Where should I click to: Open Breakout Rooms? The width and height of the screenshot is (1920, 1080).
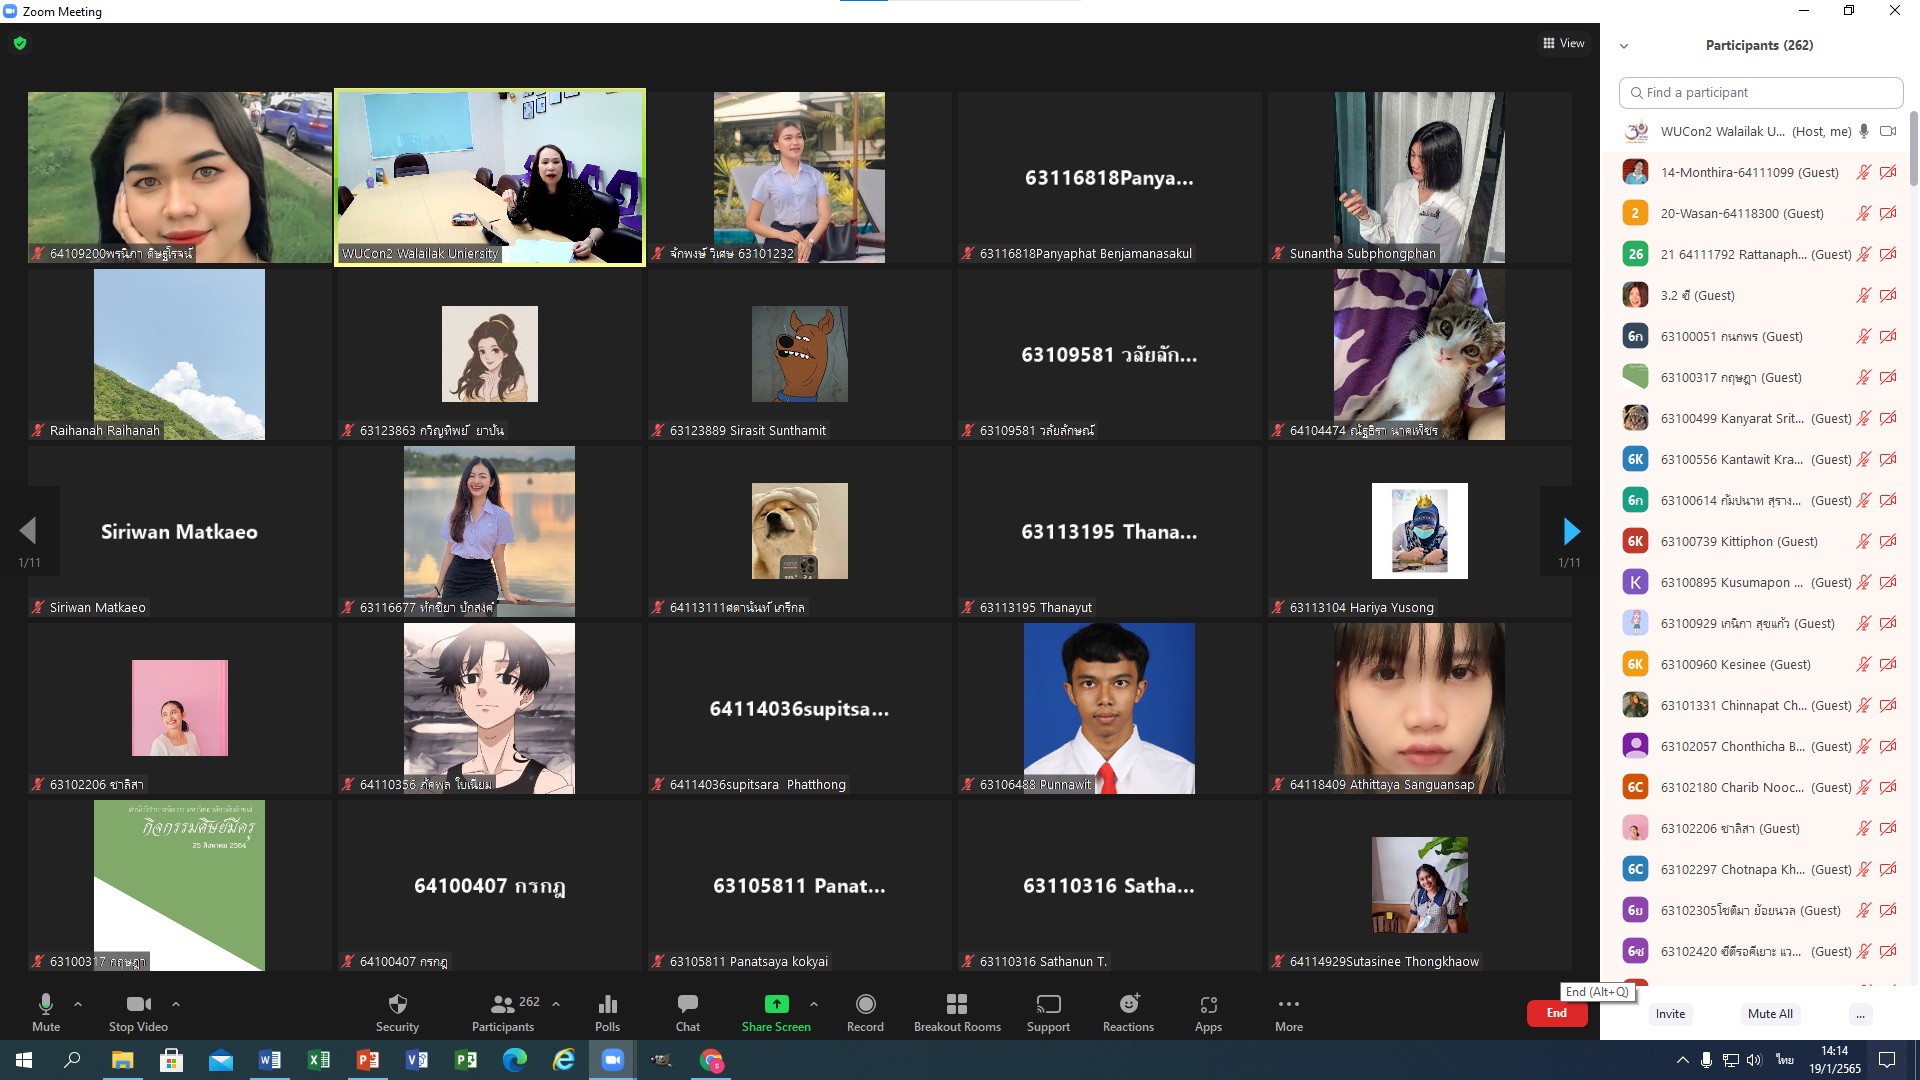(x=956, y=1012)
